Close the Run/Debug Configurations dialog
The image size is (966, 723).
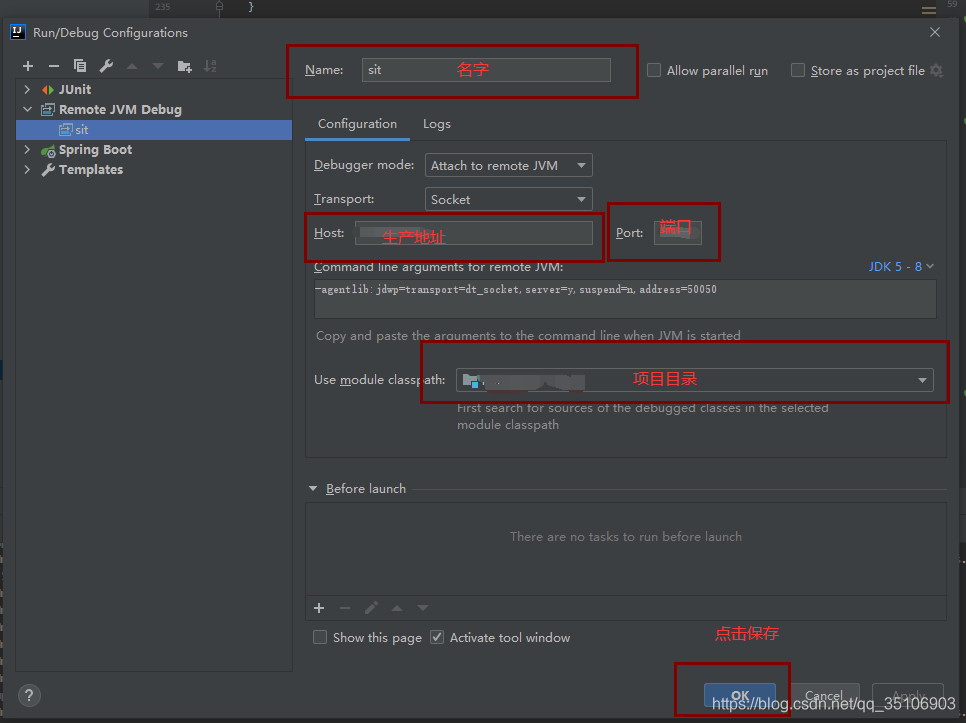pyautogui.click(x=935, y=32)
